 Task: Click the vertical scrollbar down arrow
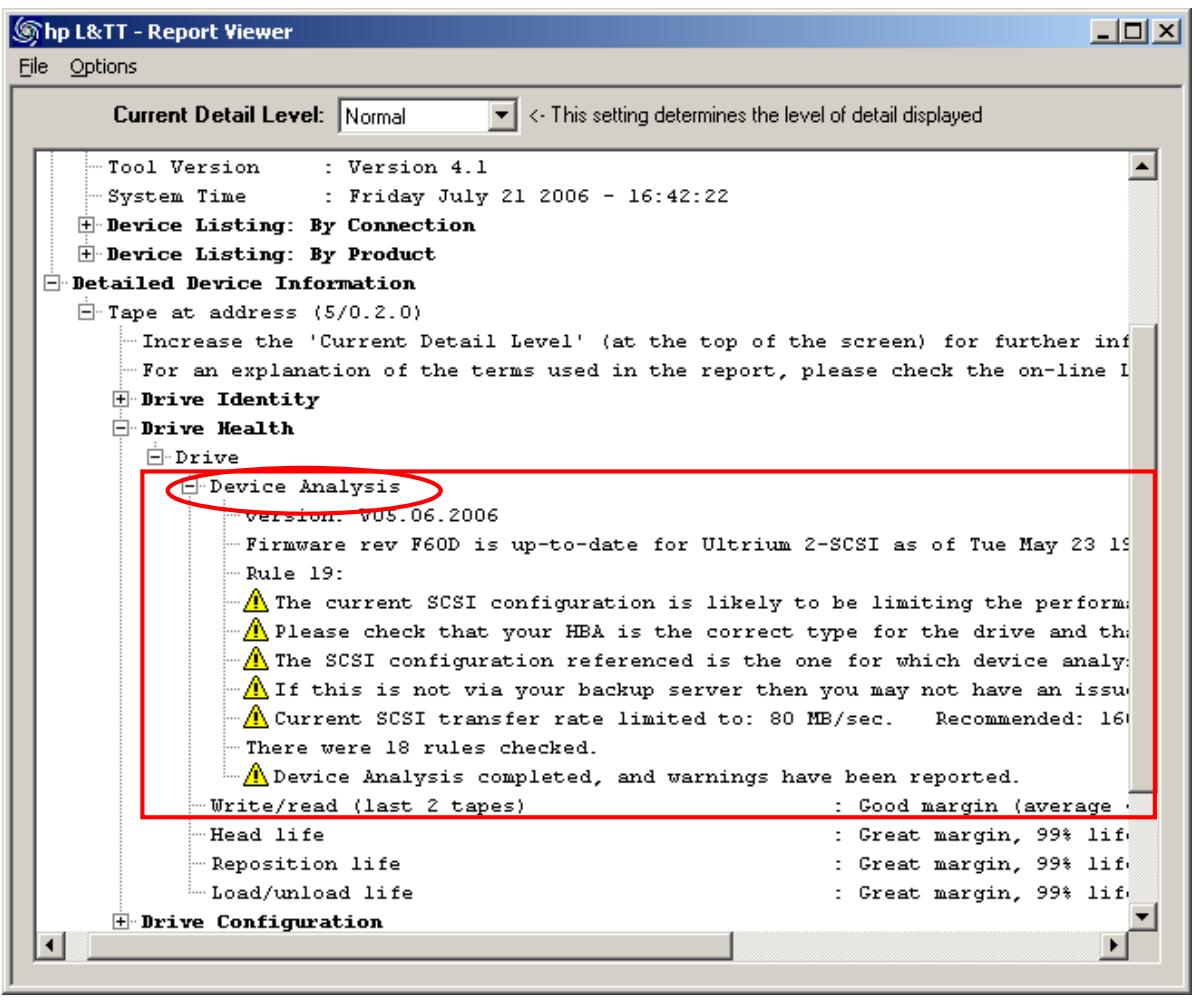tap(1142, 916)
